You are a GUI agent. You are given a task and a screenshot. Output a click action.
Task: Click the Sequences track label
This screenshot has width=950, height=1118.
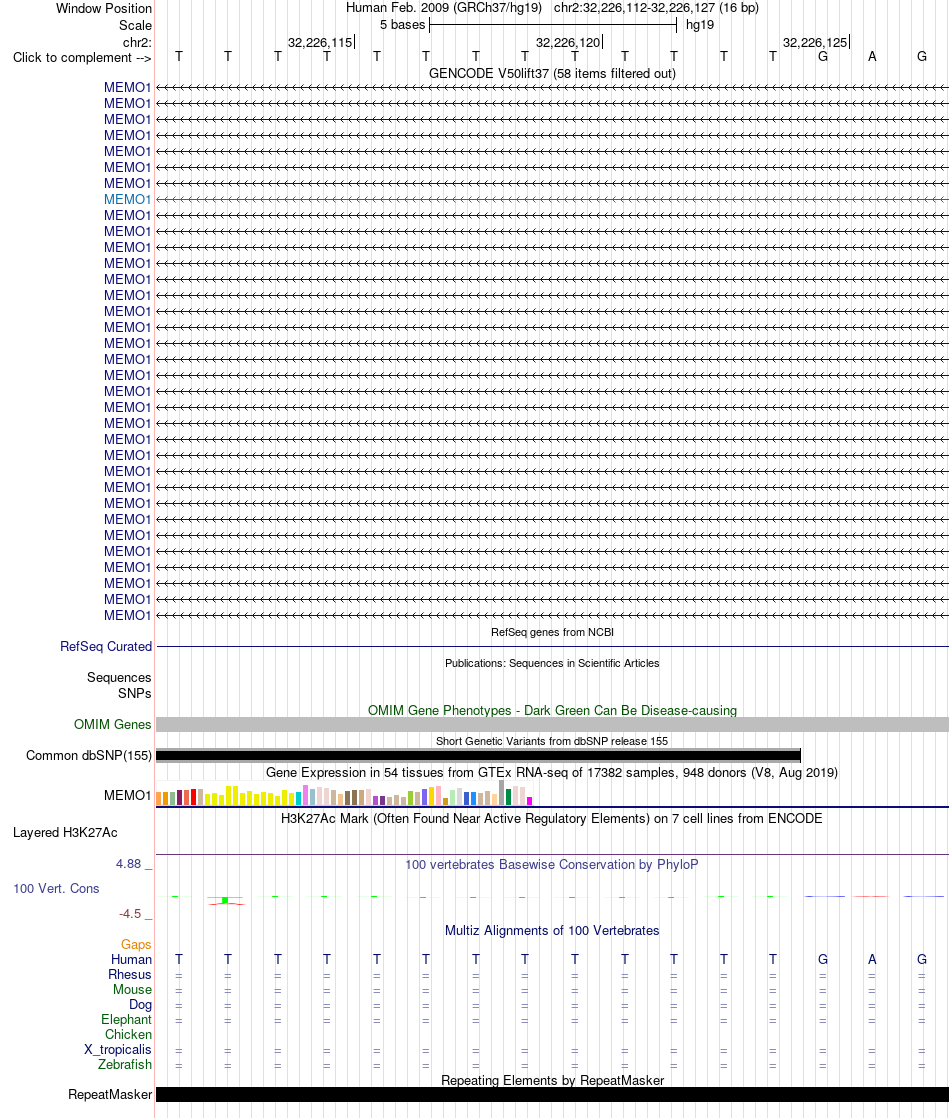119,677
